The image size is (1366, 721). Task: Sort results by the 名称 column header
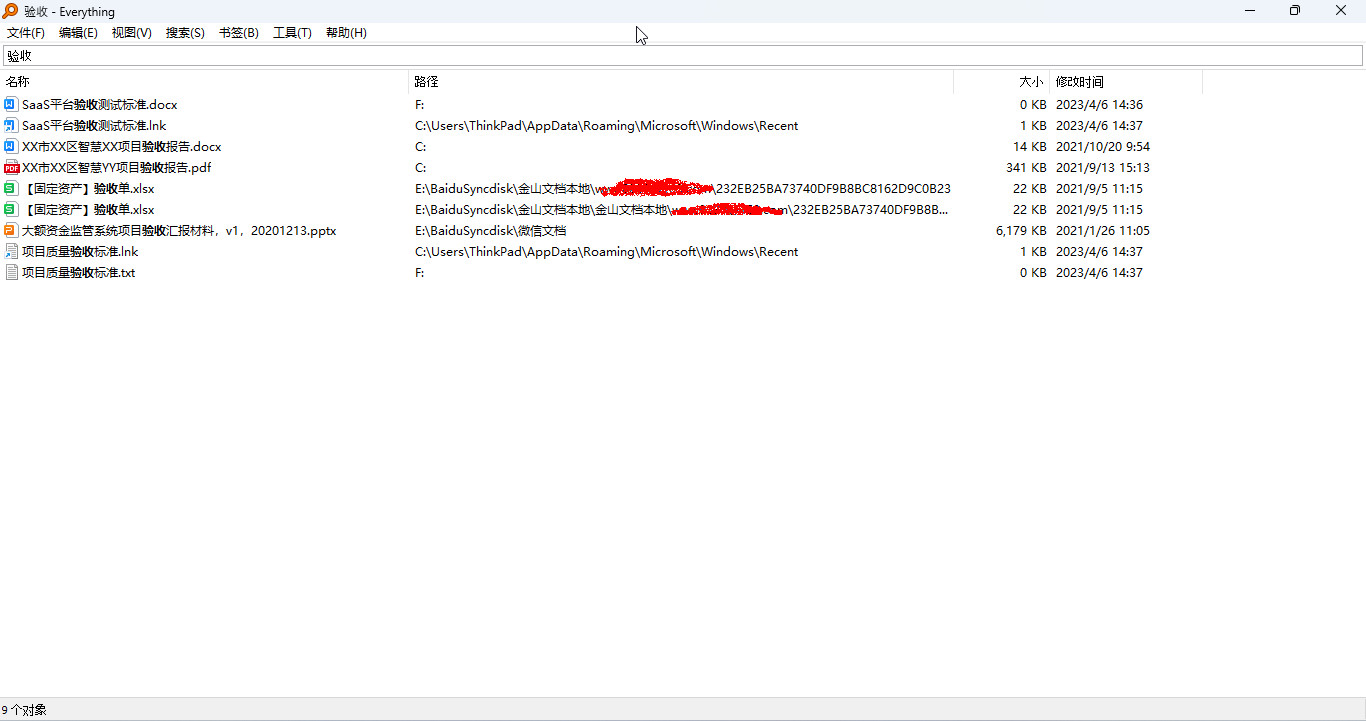tap(204, 82)
